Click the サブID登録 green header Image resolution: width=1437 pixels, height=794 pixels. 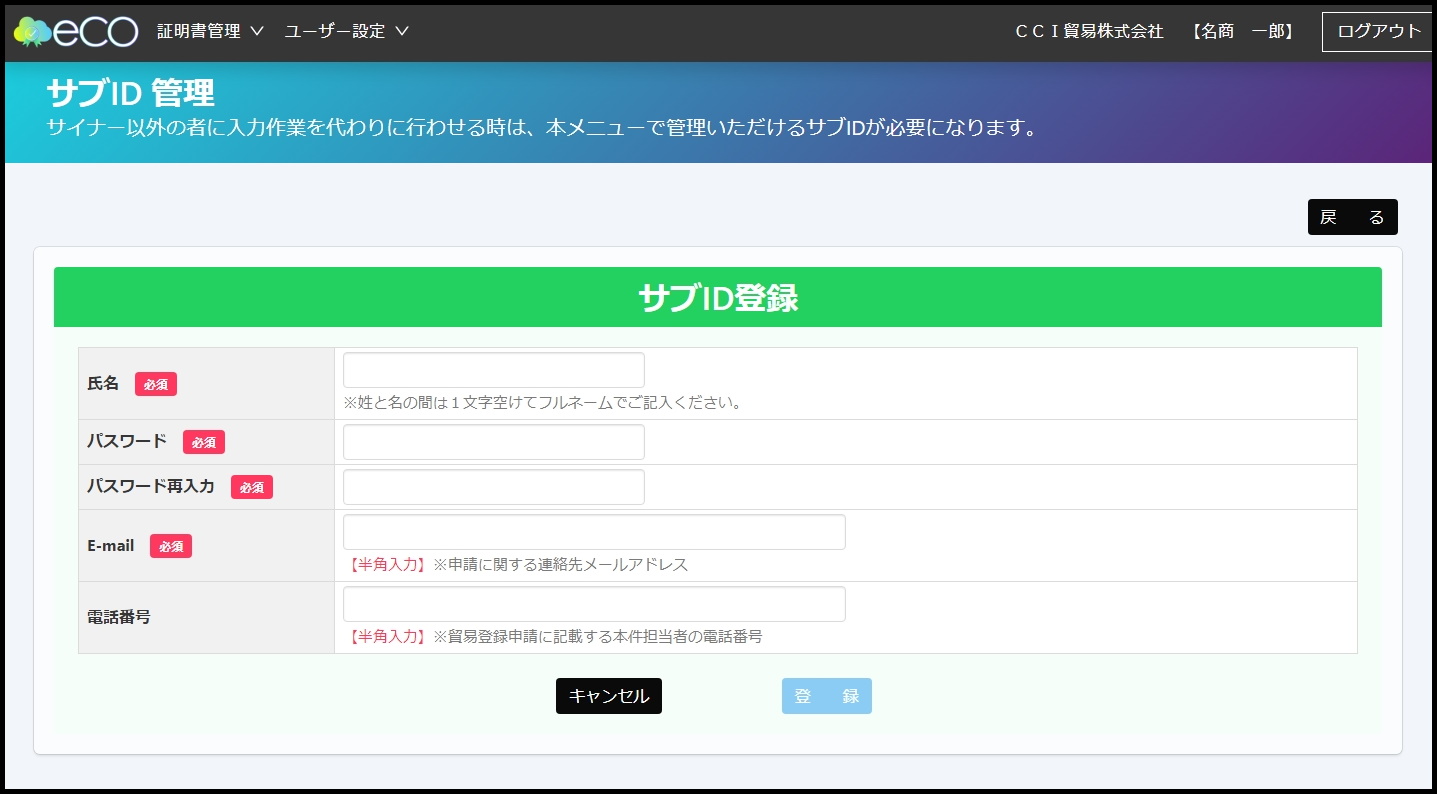718,297
